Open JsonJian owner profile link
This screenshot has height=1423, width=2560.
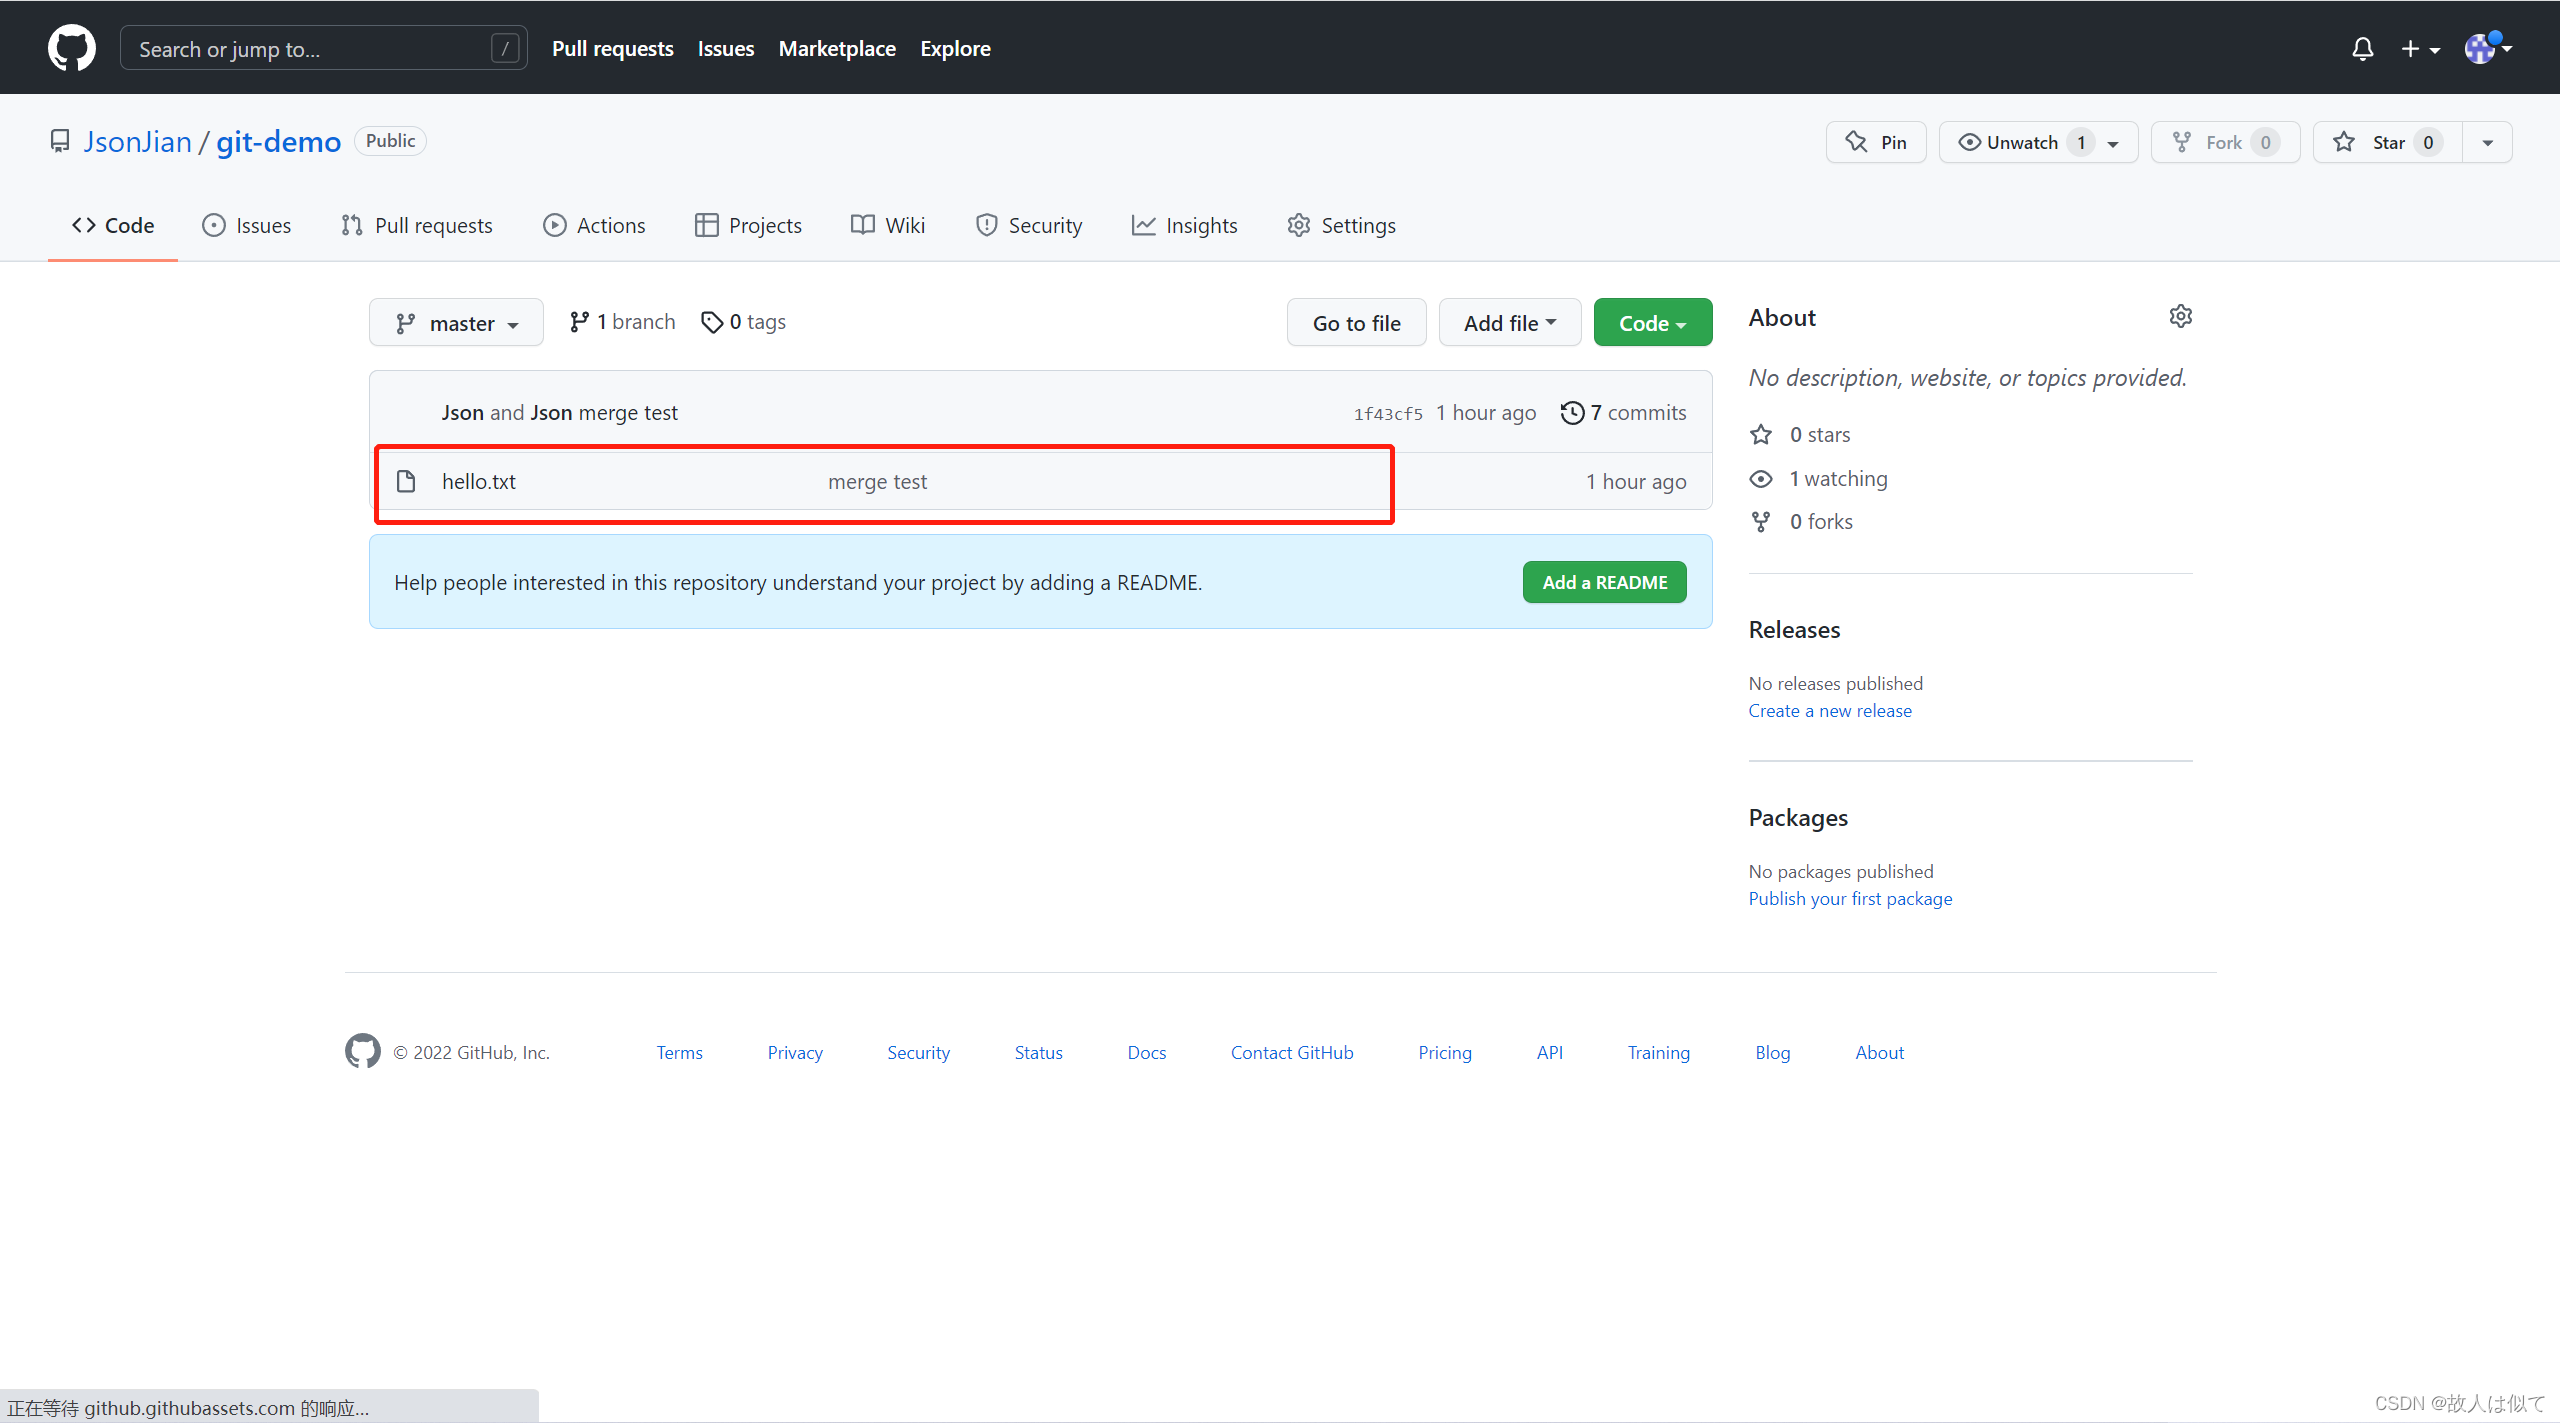pos(137,141)
